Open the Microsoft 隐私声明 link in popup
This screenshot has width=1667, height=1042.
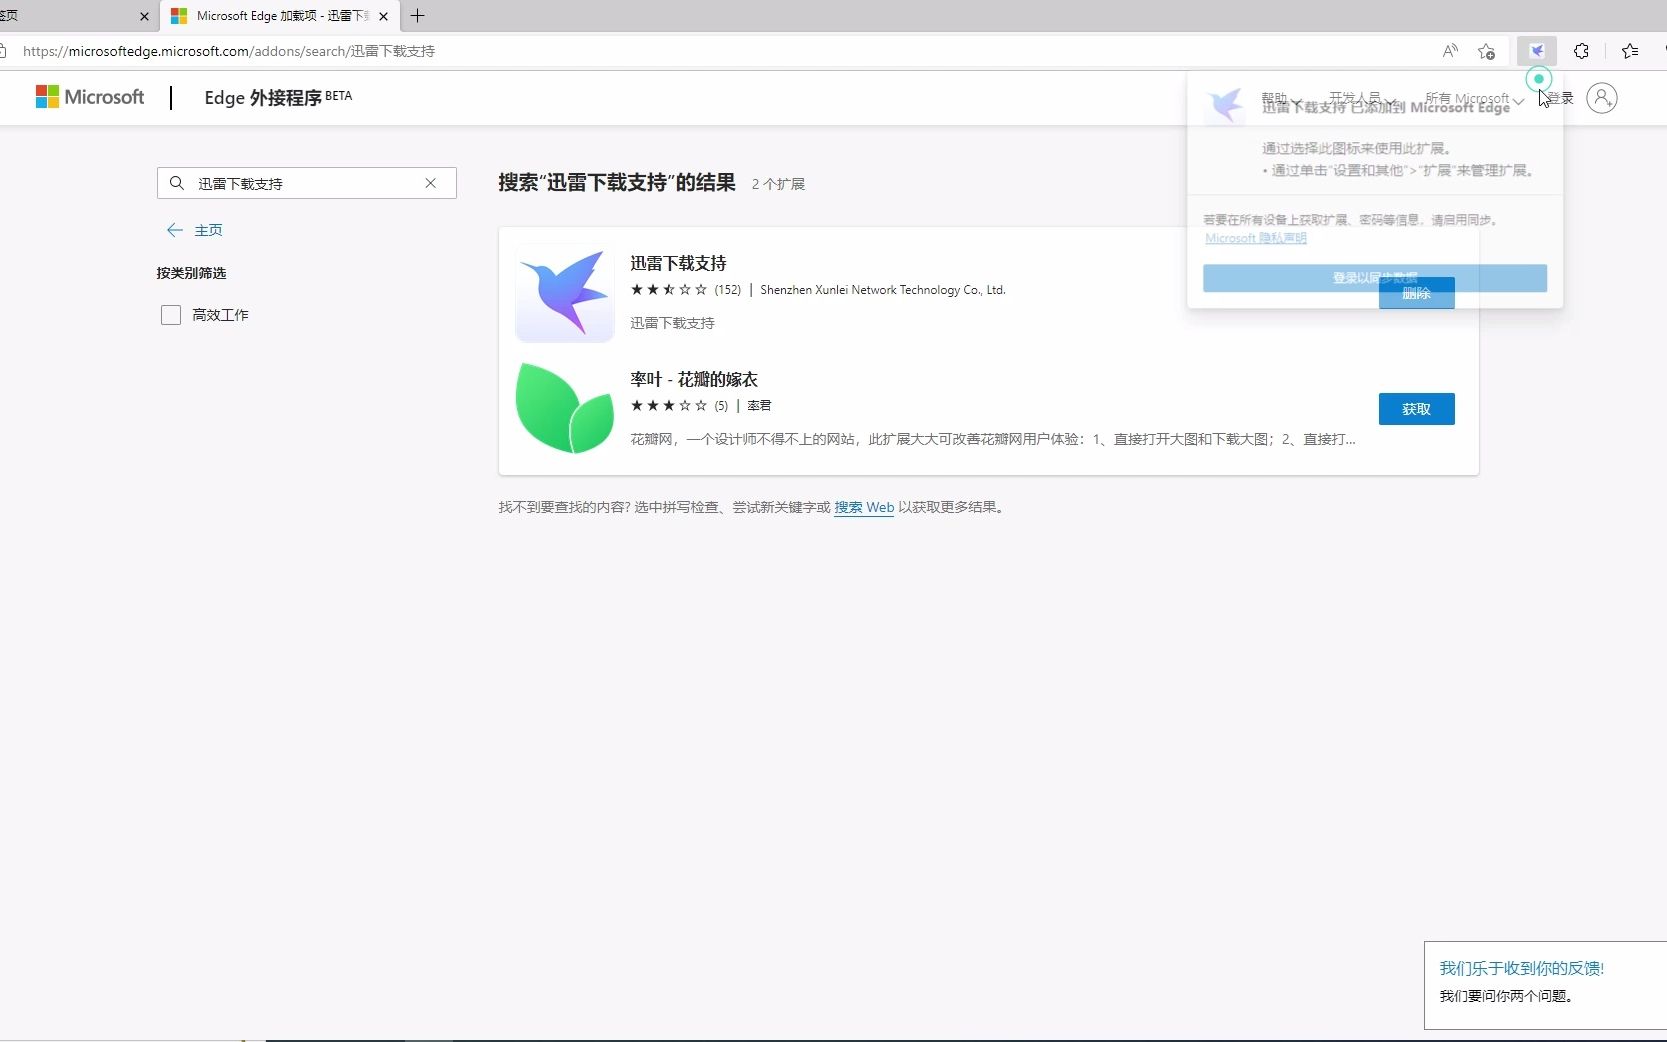point(1256,238)
